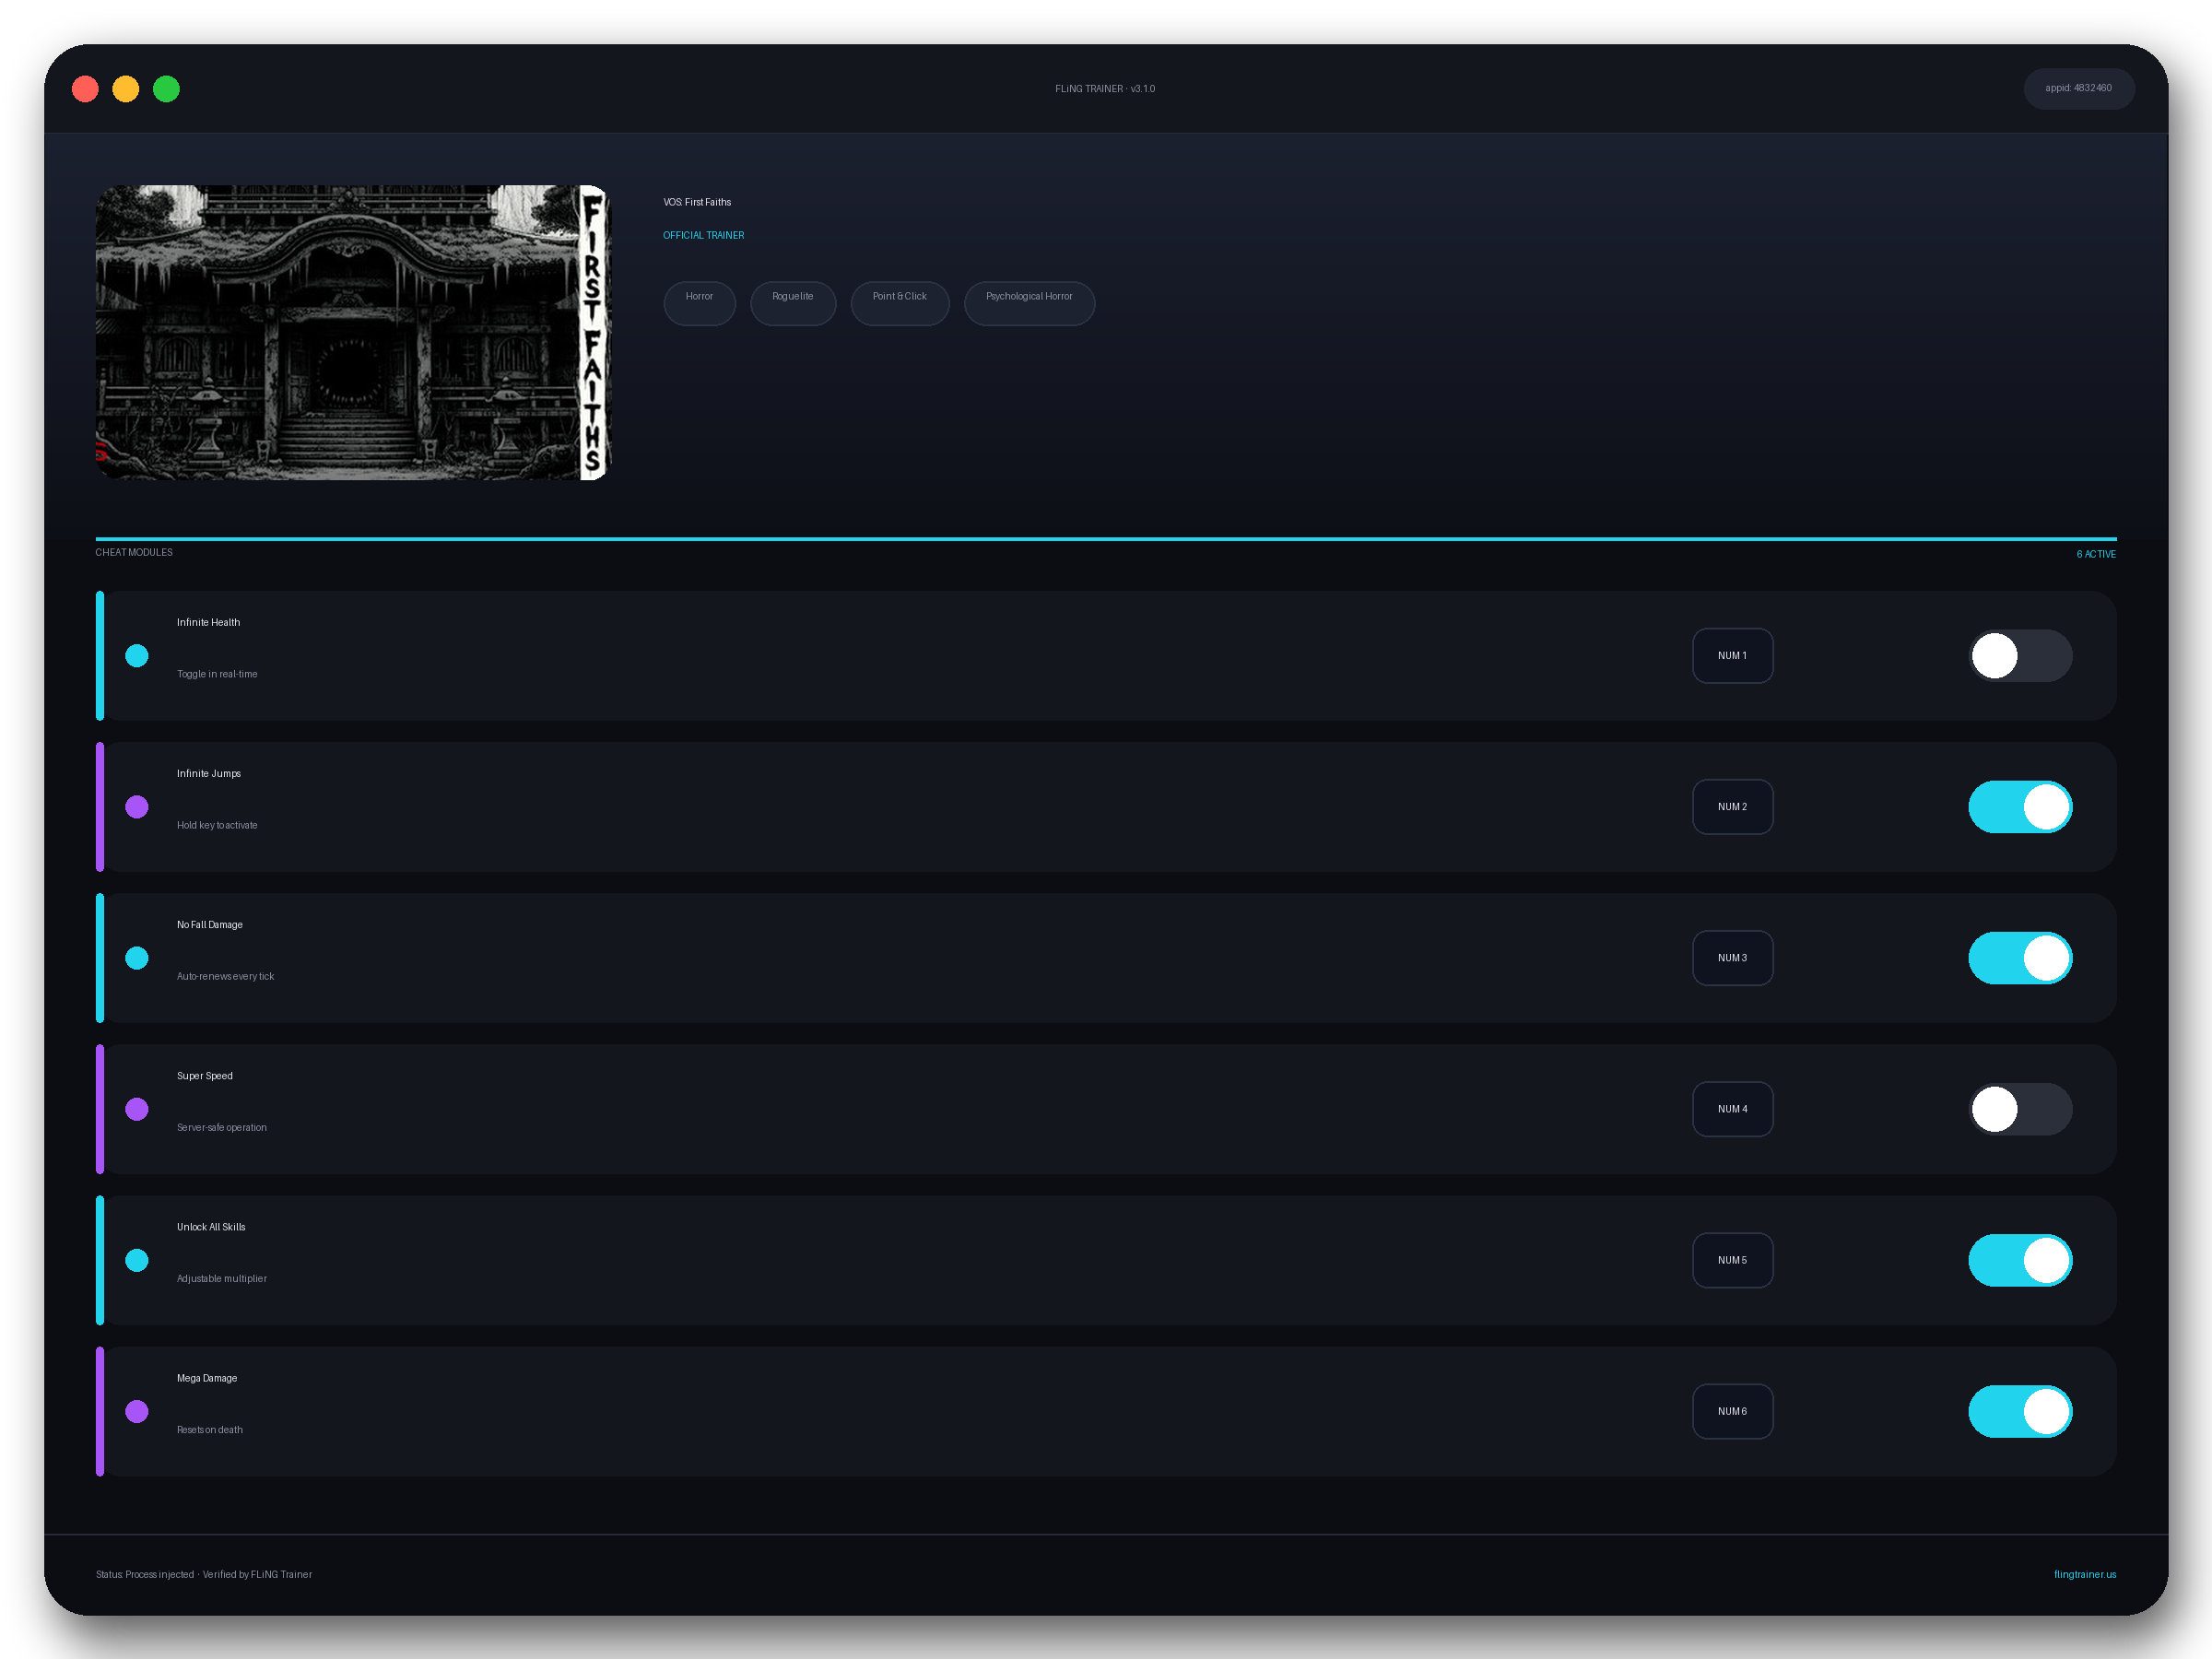Click the Infinite Jumps title
The height and width of the screenshot is (1659, 2212).
[208, 773]
